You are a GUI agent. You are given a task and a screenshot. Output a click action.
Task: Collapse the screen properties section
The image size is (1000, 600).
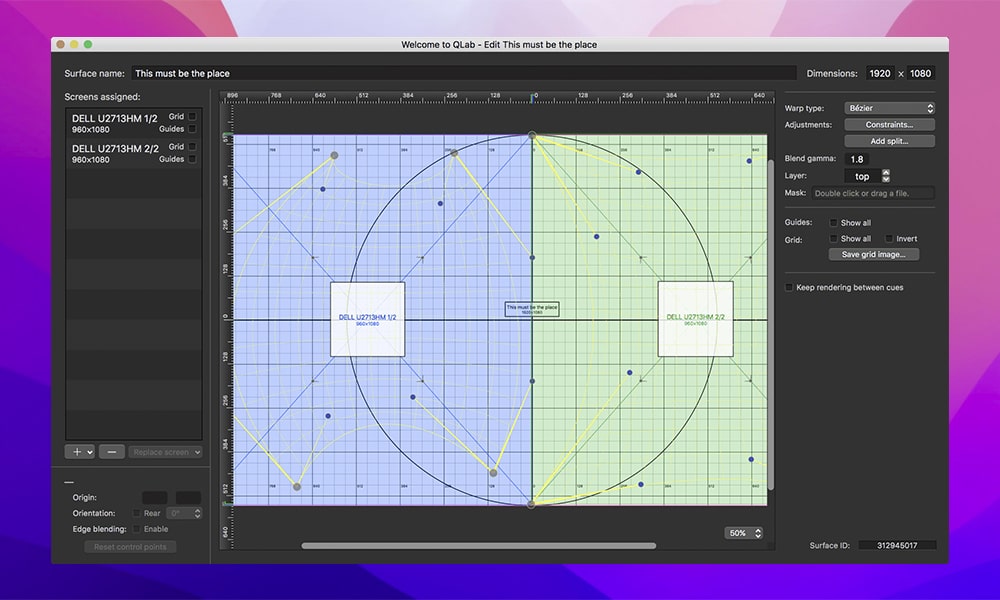(x=68, y=481)
